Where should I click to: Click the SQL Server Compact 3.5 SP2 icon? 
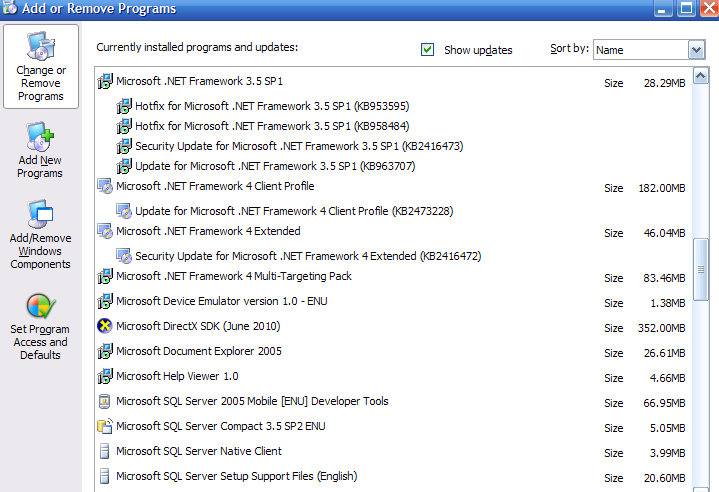(105, 426)
